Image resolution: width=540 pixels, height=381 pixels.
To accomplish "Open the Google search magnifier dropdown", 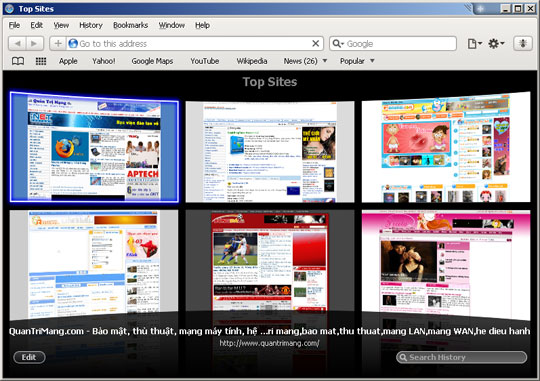I will (x=337, y=44).
